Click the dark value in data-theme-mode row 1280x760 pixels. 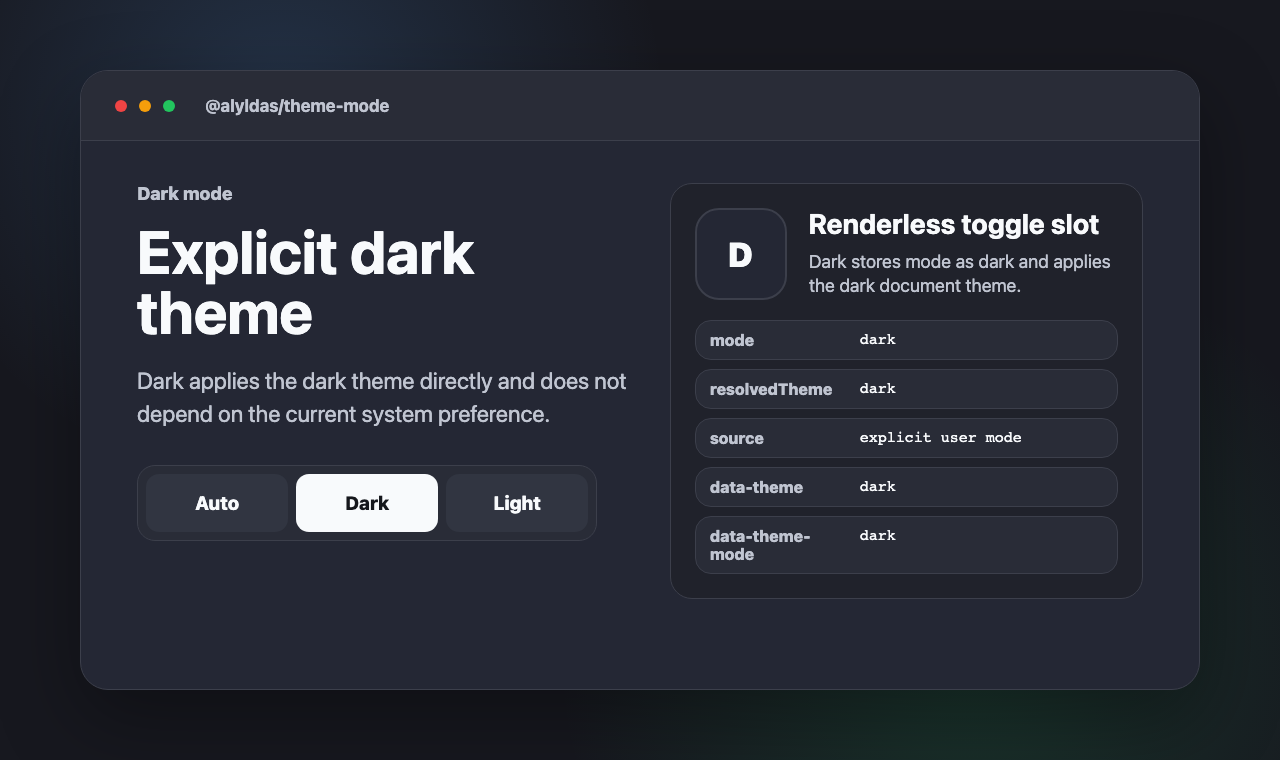point(877,536)
